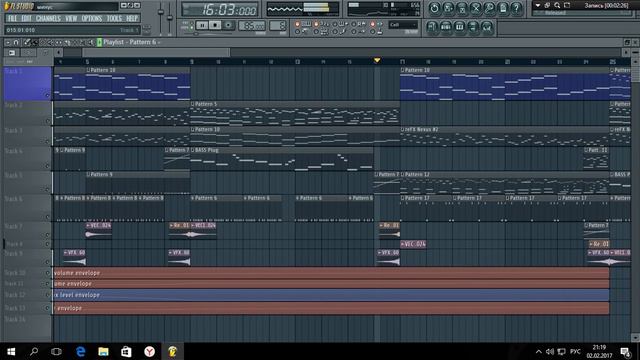The image size is (640, 360).
Task: Click the РУС language indicator
Action: 576,351
